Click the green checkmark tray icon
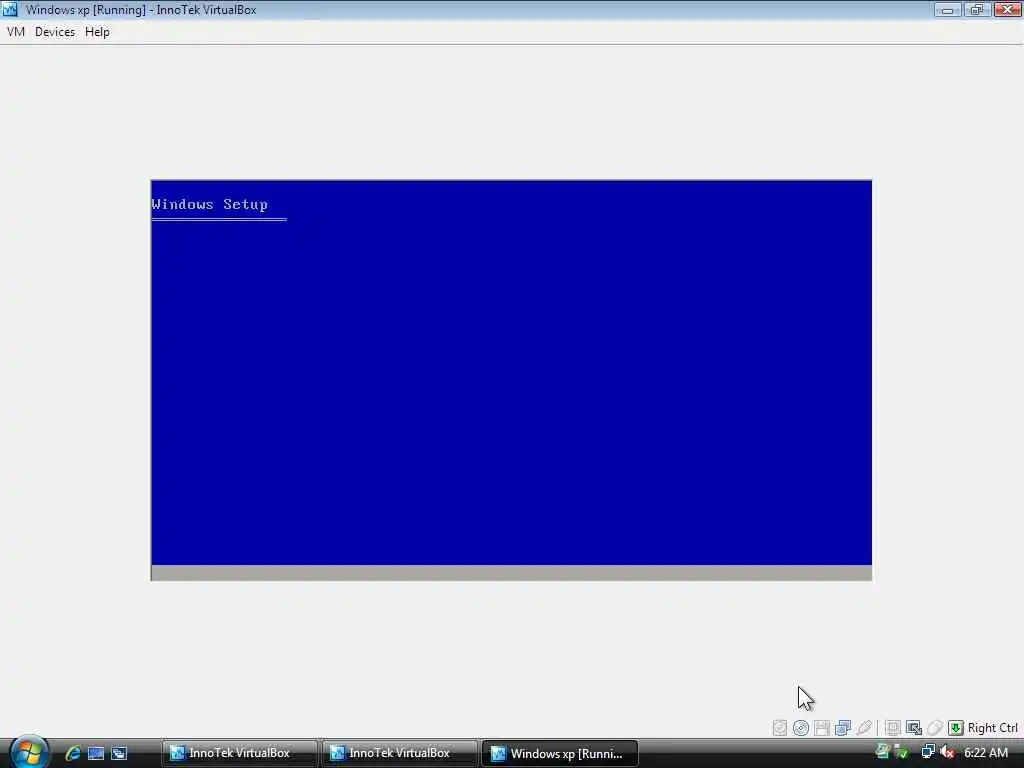 [x=902, y=752]
